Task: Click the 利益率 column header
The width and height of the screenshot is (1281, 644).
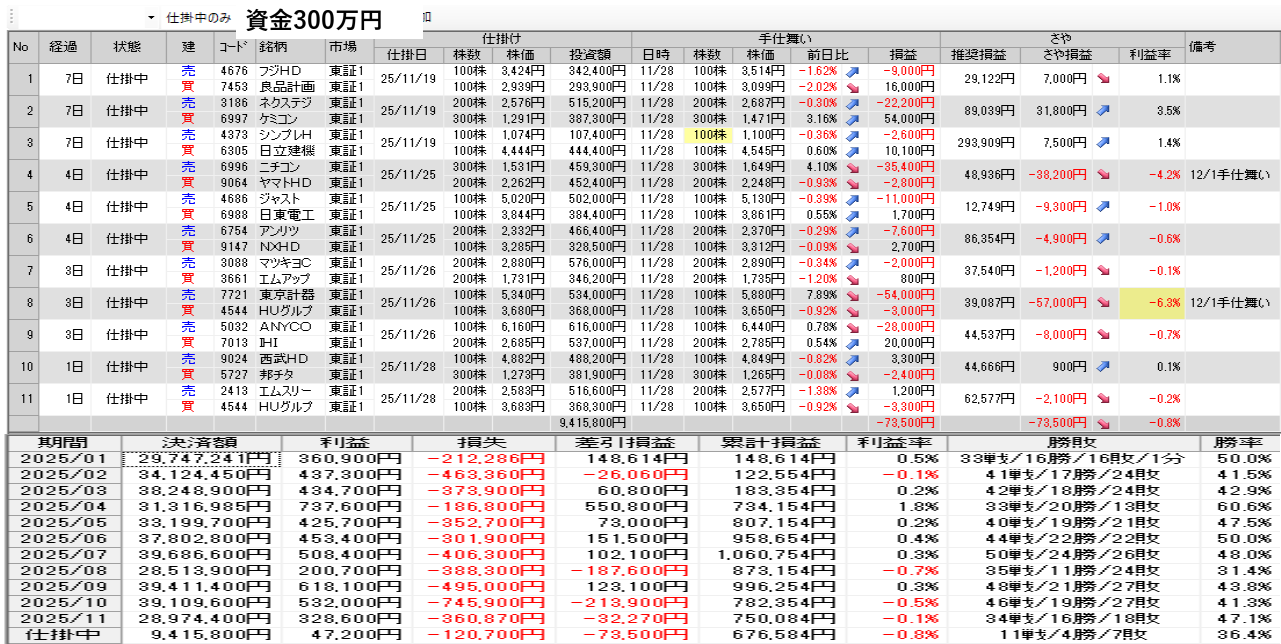Action: click(x=1151, y=55)
